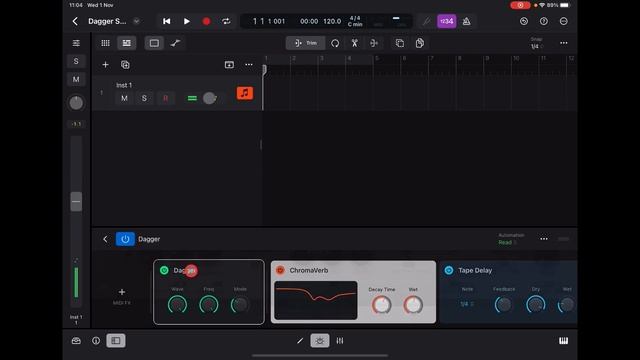Toggle the purple count-in 1234 button
640x360 pixels.
coord(447,21)
